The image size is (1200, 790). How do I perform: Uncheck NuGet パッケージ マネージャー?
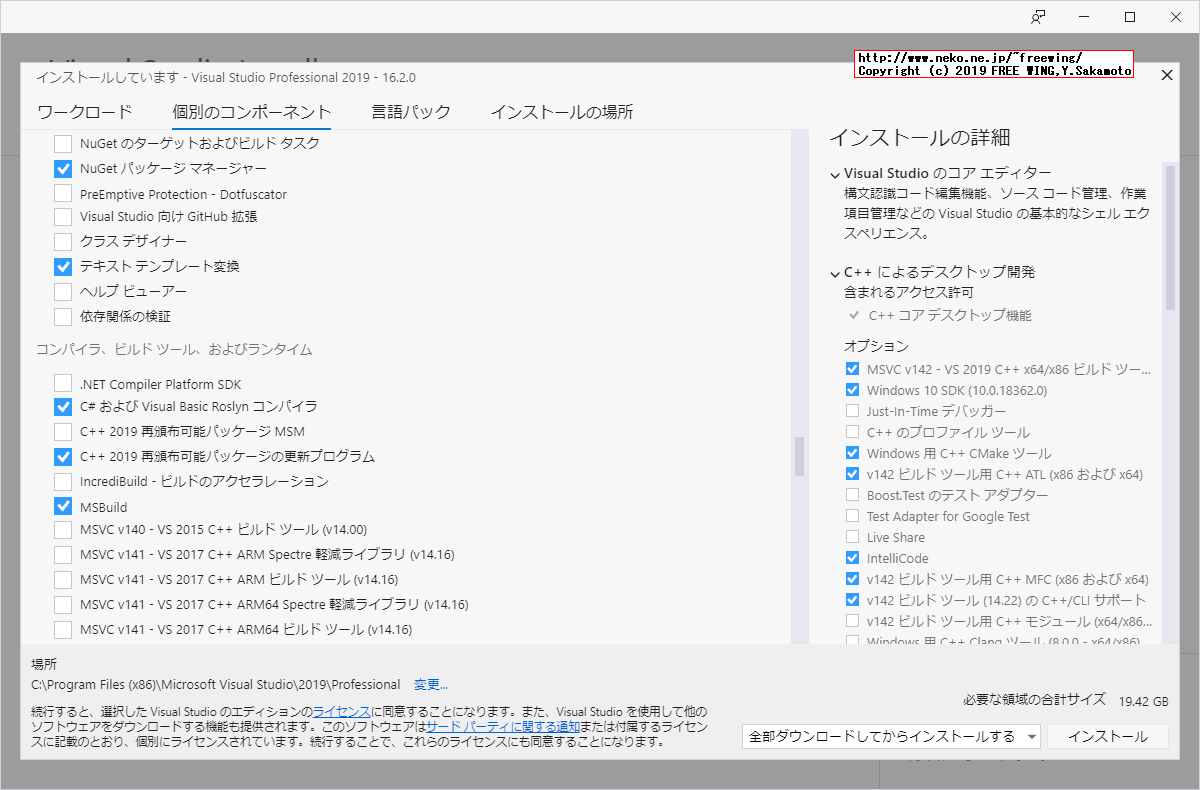(62, 168)
